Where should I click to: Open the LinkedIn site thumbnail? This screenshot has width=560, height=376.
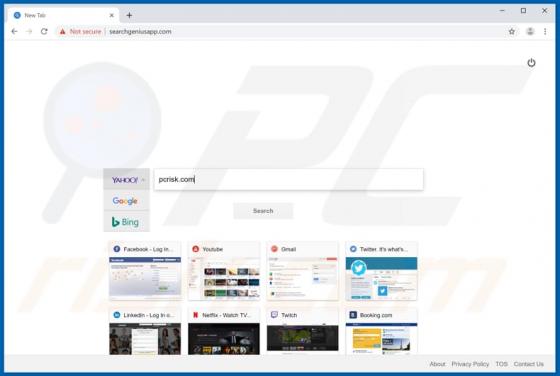tap(145, 339)
